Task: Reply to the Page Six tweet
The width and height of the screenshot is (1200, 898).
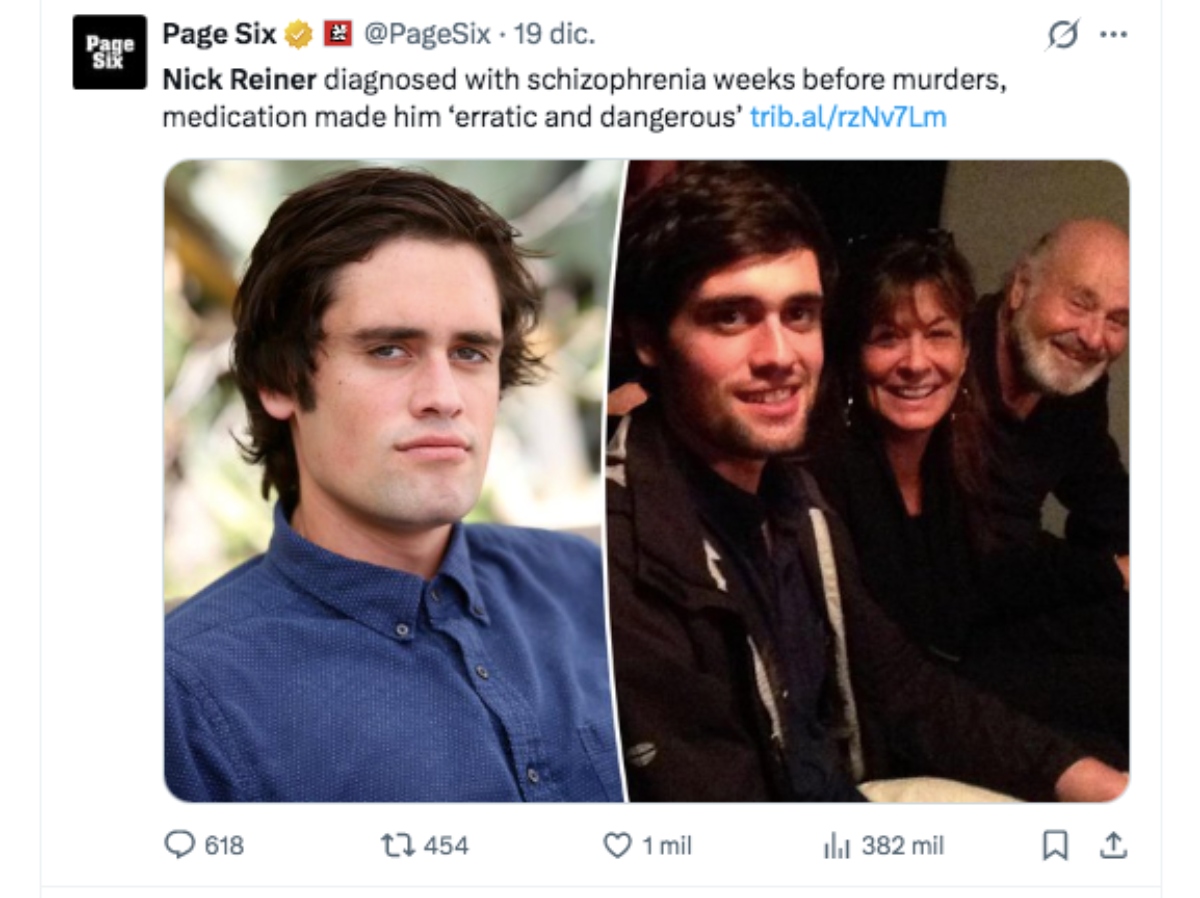Action: click(180, 846)
